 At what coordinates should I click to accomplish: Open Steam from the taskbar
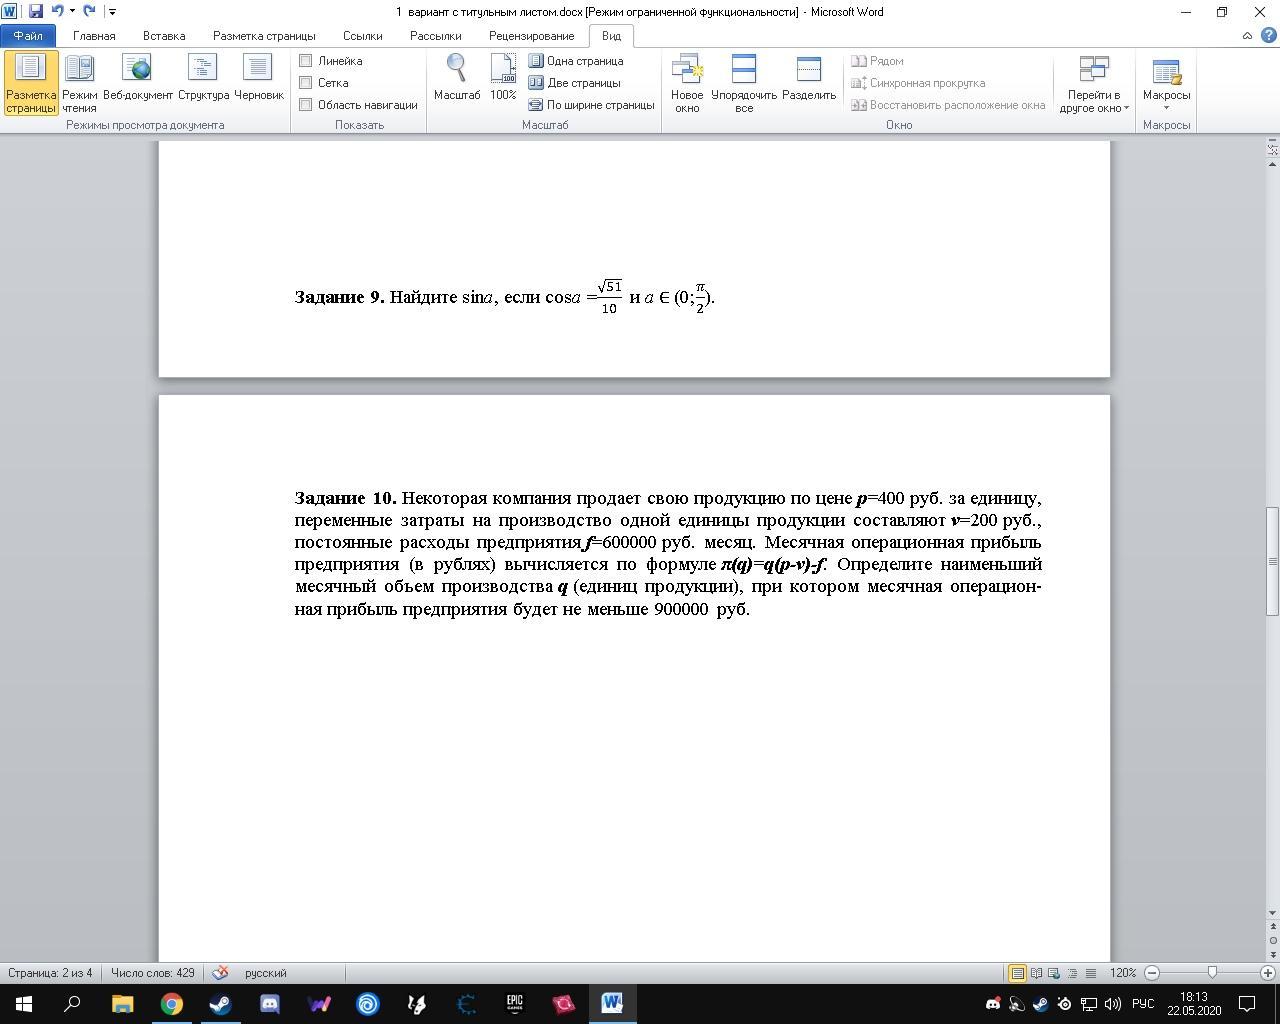[220, 1003]
